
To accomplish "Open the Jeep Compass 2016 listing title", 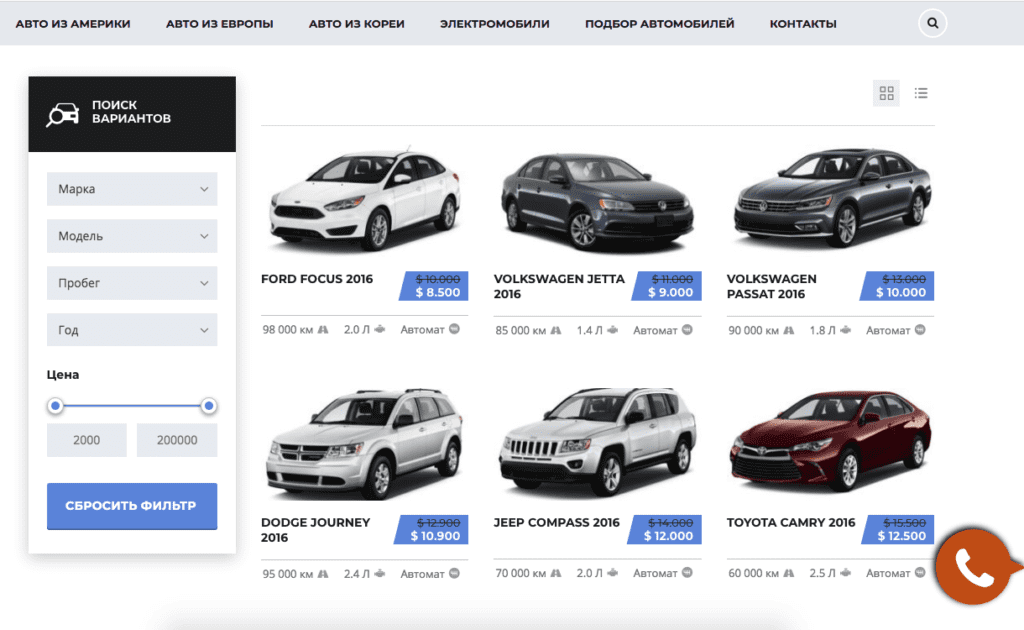I will click(556, 522).
